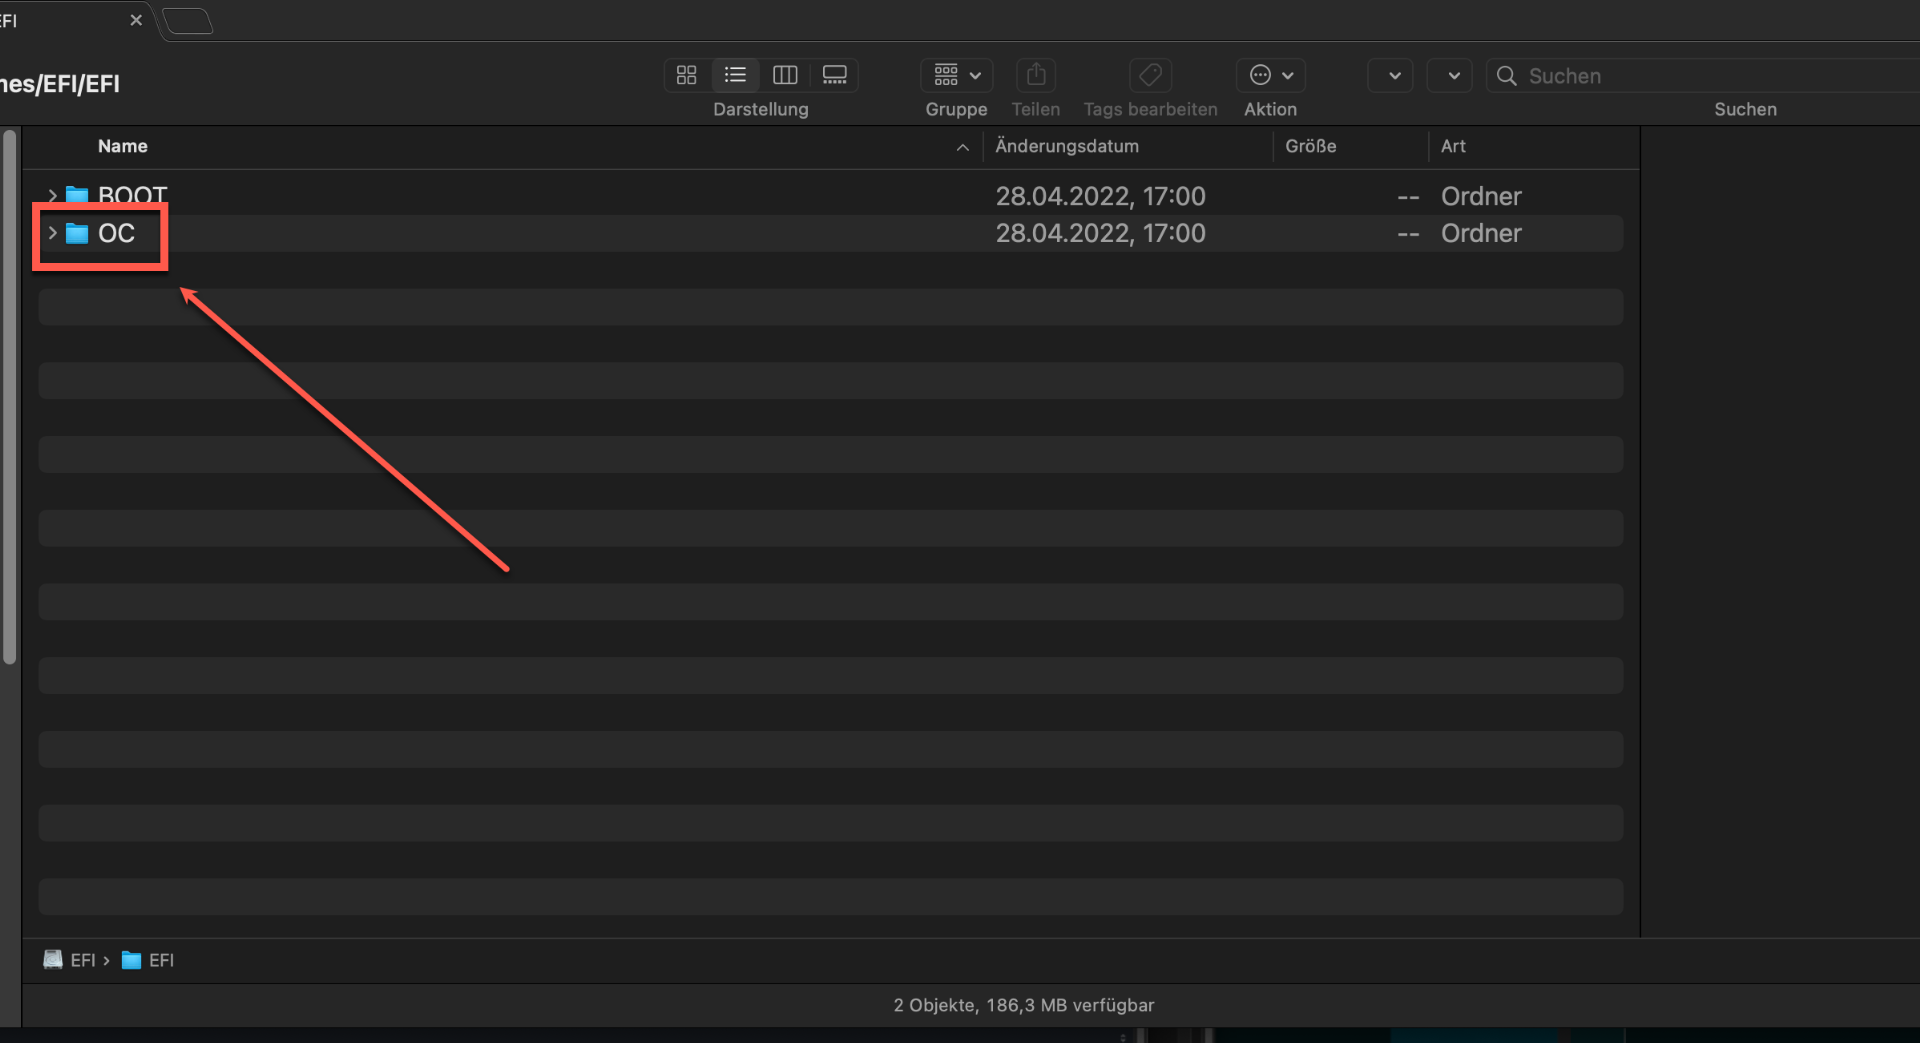Viewport: 1920px width, 1043px height.
Task: Sort by Änderungsdatum column header
Action: 1067,146
